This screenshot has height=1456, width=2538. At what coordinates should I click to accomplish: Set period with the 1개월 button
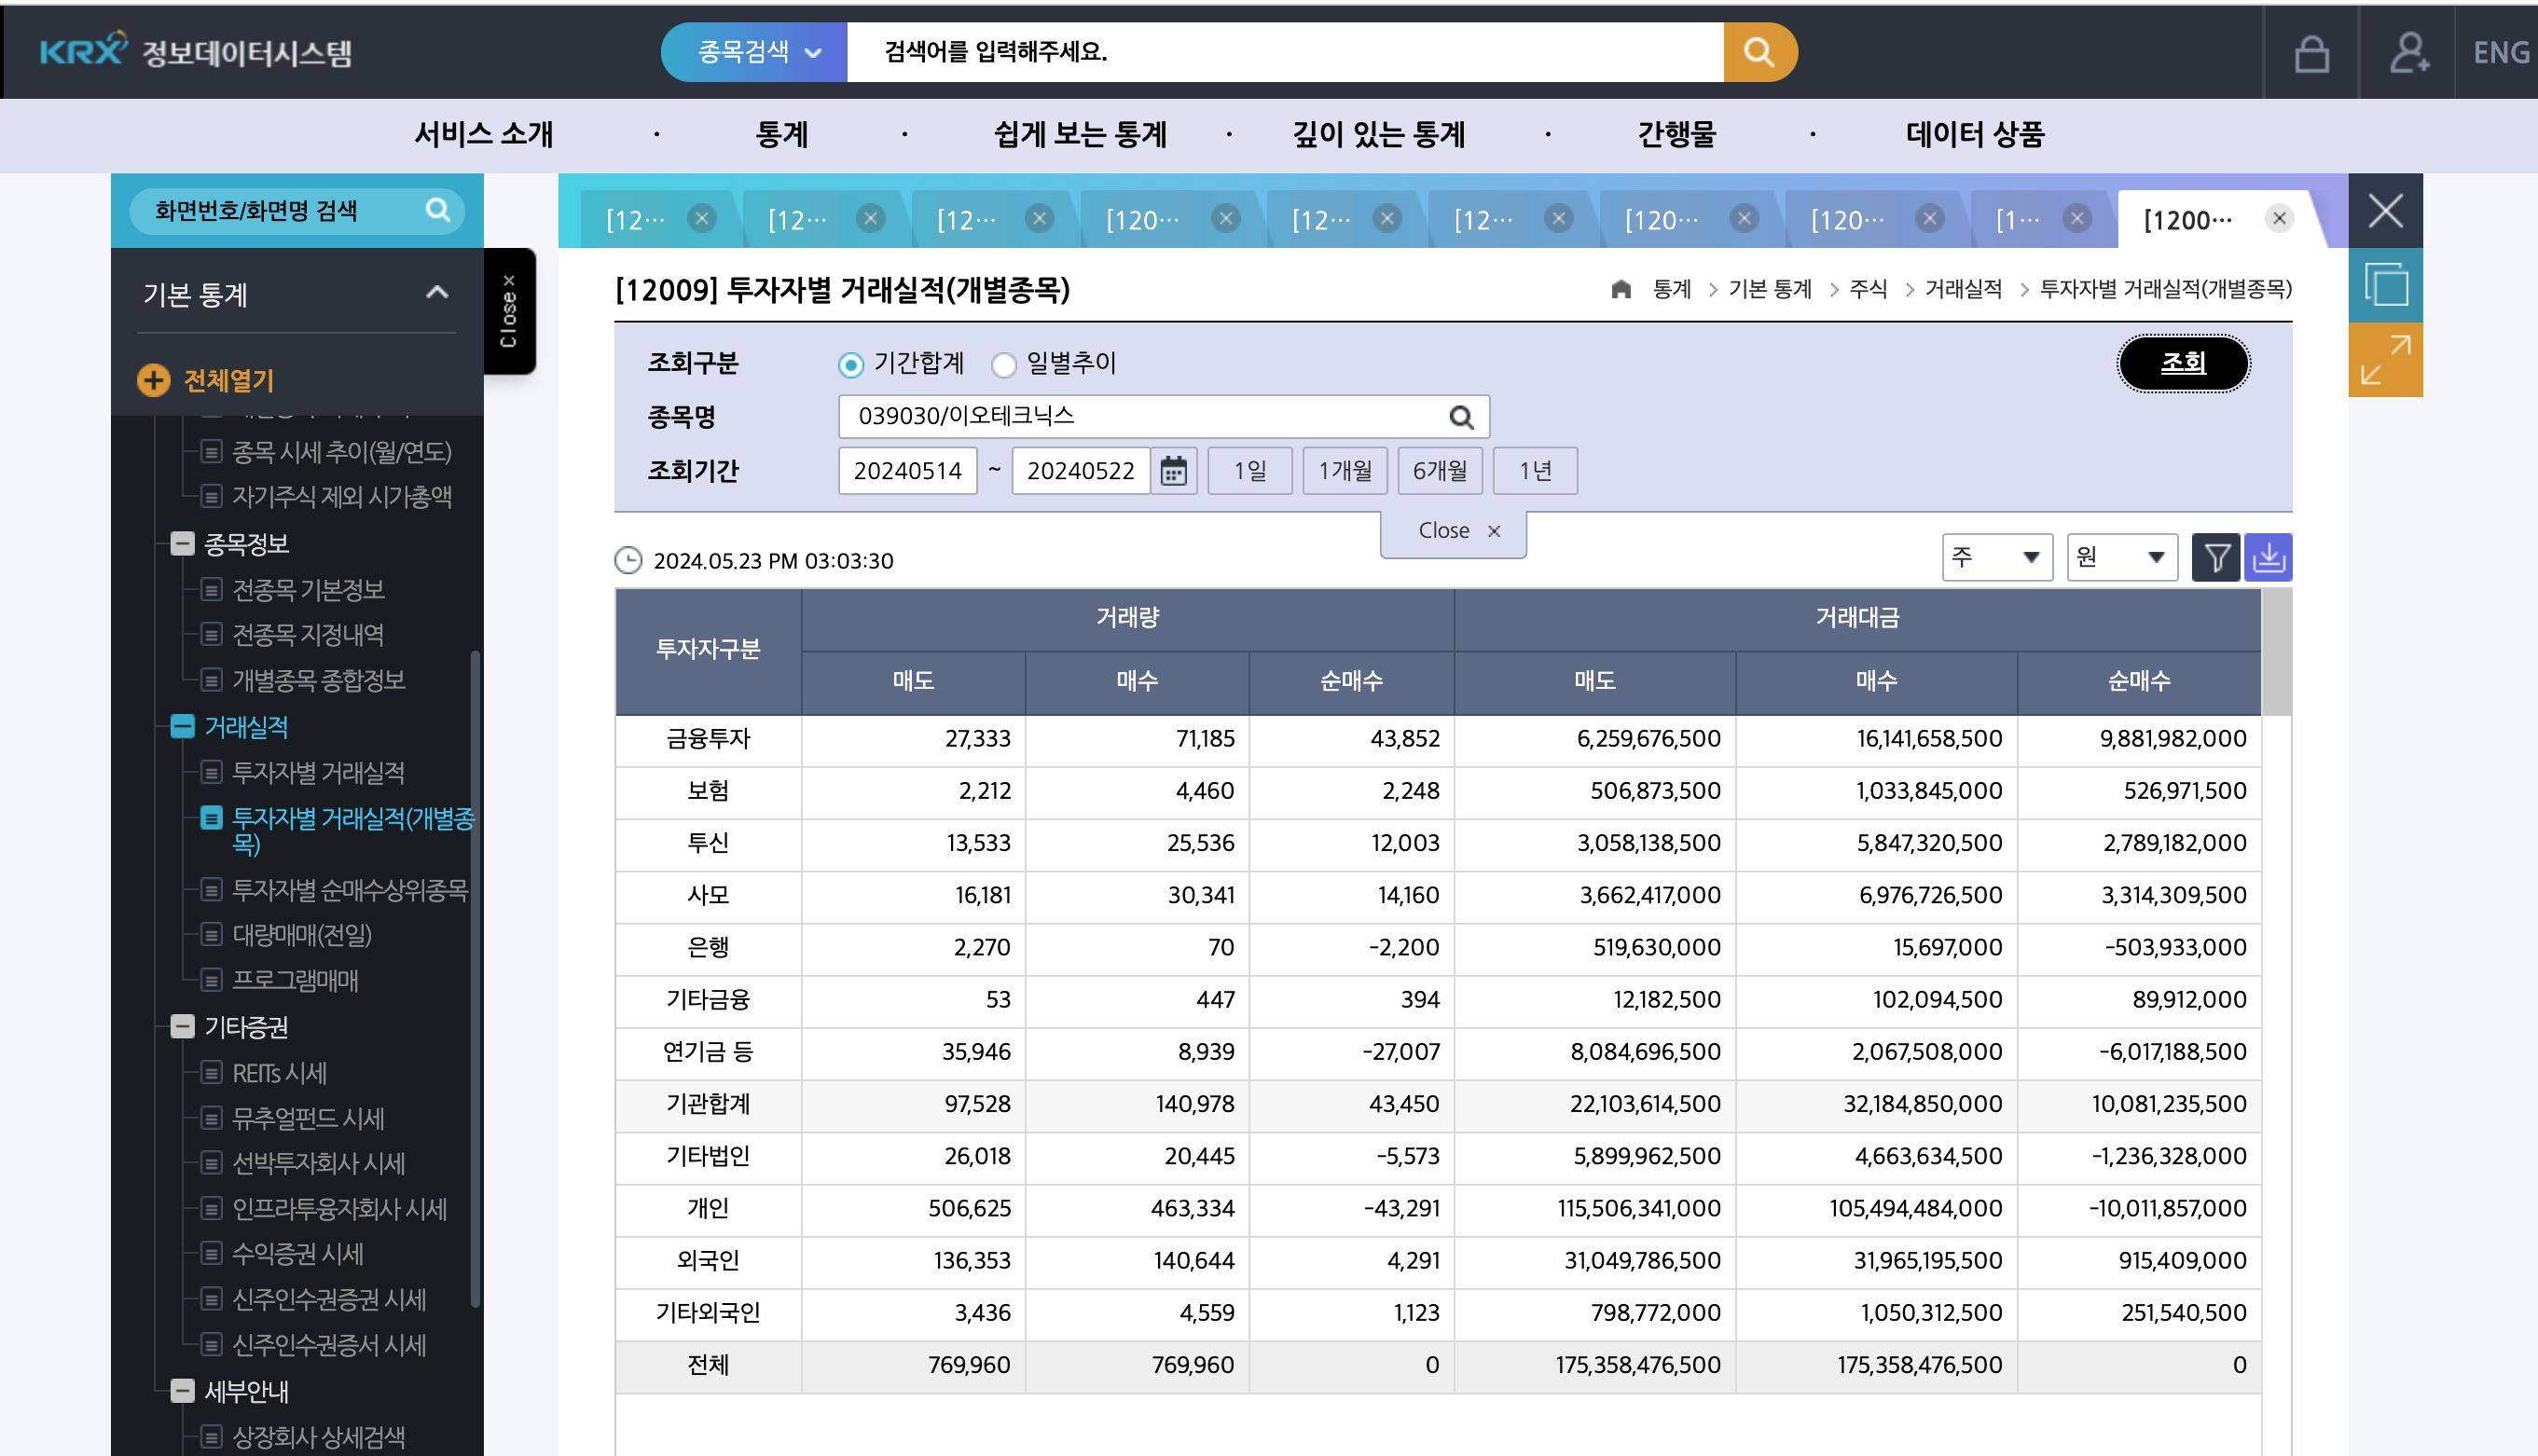coord(1344,471)
